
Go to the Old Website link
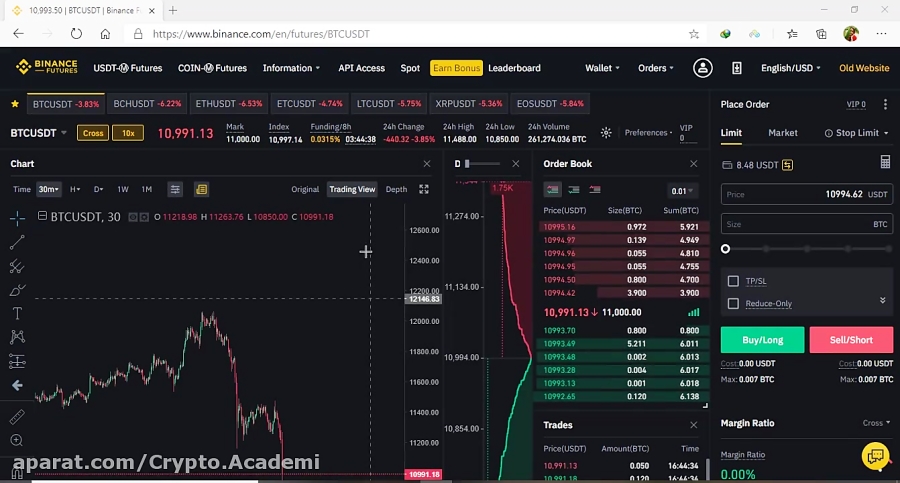(x=864, y=68)
